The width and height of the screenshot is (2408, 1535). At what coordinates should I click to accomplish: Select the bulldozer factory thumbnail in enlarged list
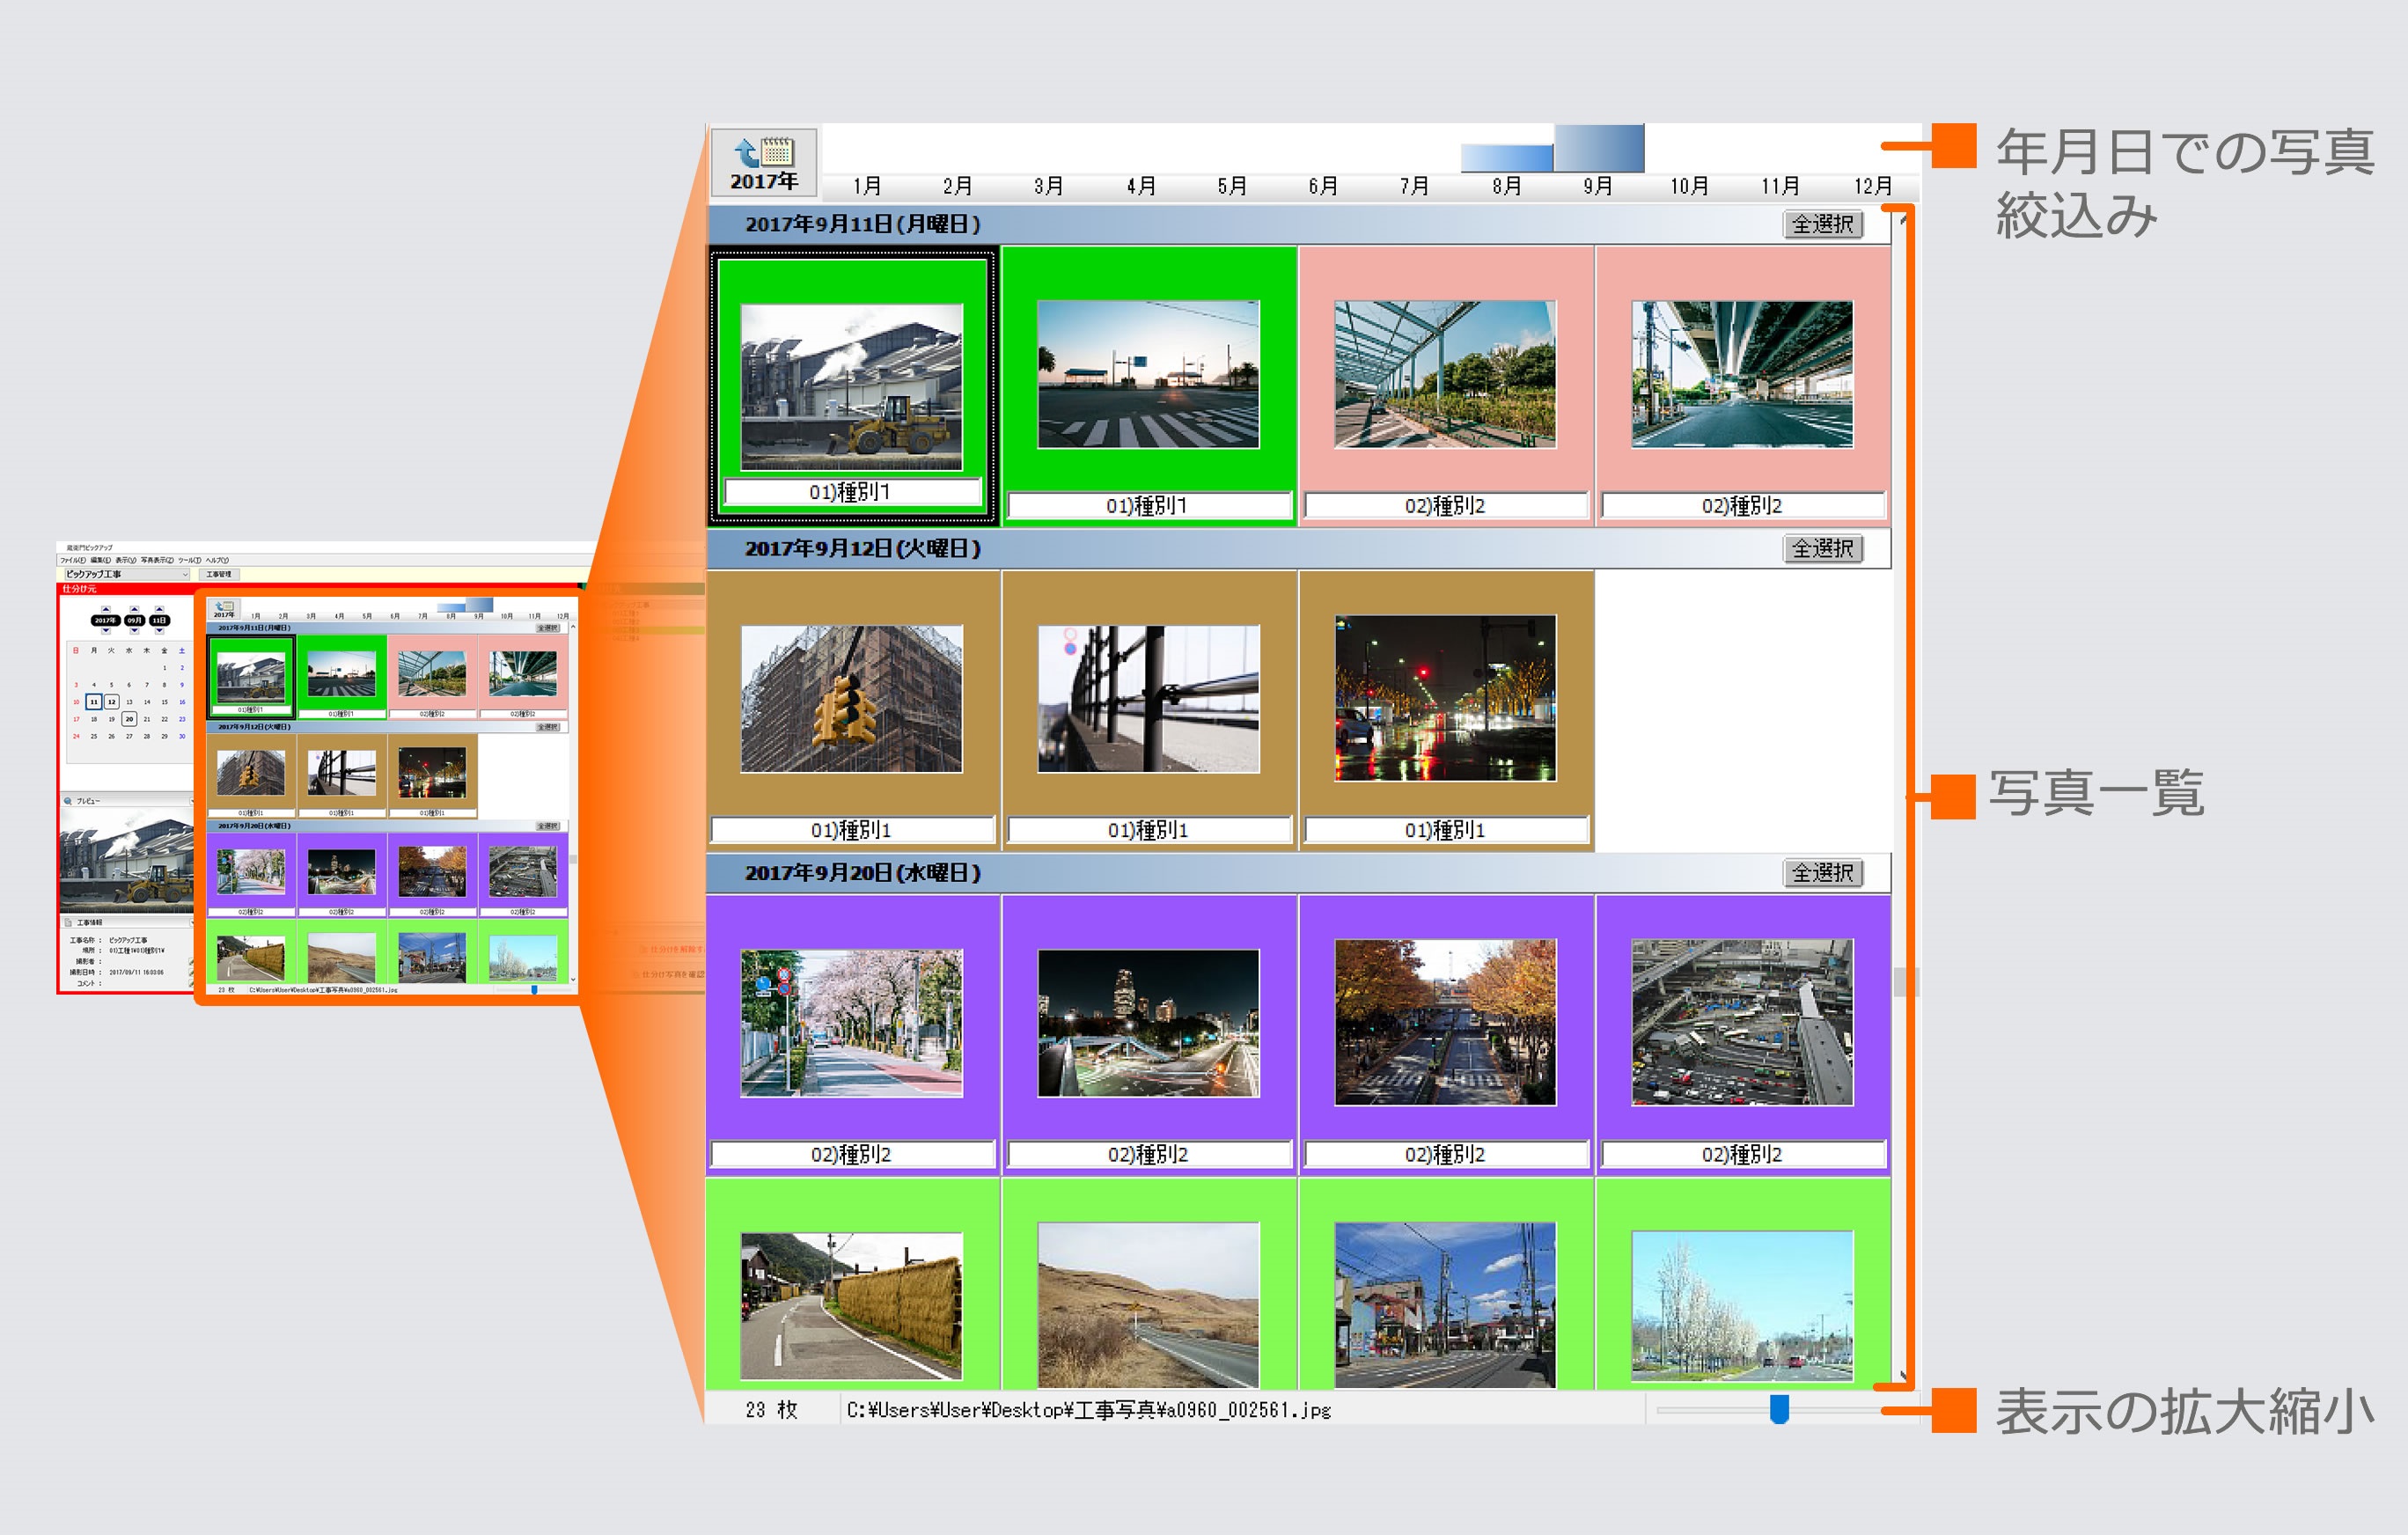(x=851, y=386)
